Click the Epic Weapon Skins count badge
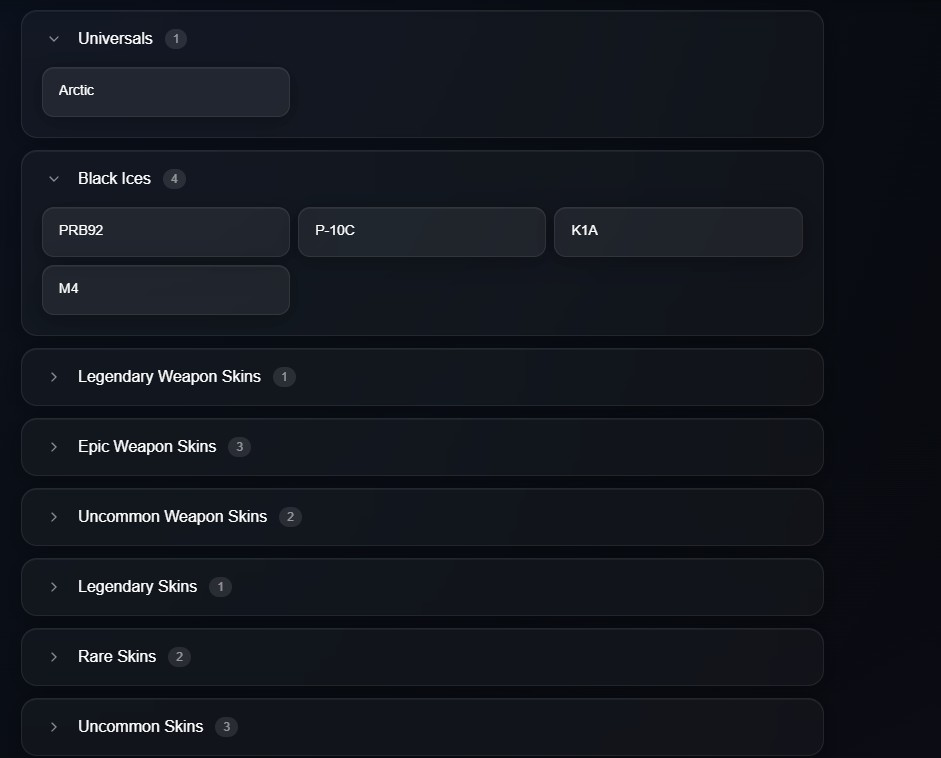The width and height of the screenshot is (941, 758). coord(239,447)
